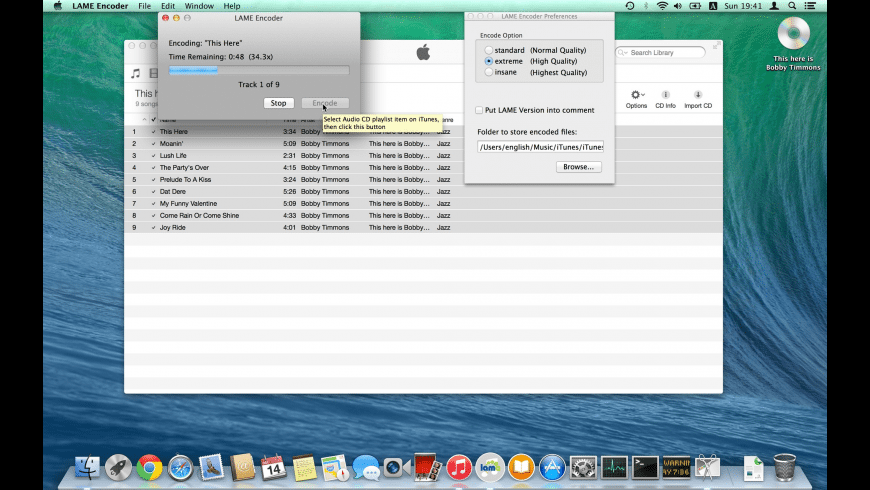Enable Put LAME Version into comment
Image resolution: width=870 pixels, height=490 pixels.
click(479, 110)
